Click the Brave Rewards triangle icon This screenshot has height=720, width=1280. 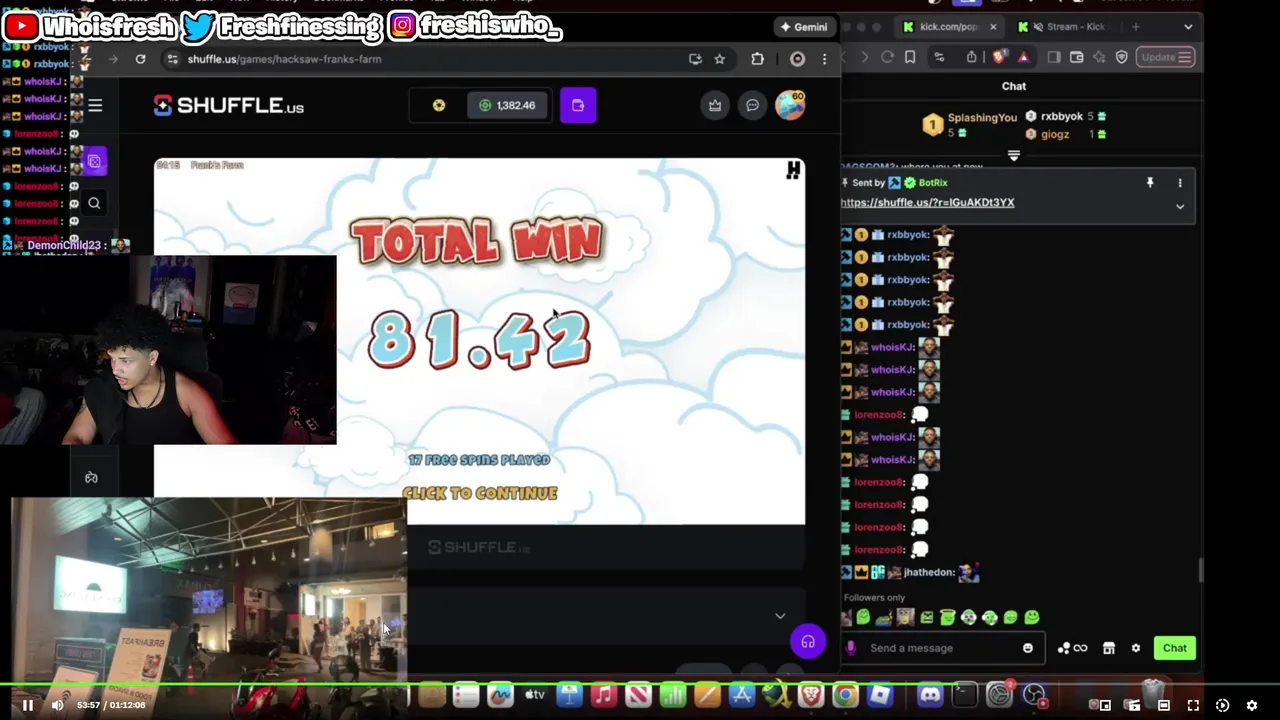point(1023,57)
